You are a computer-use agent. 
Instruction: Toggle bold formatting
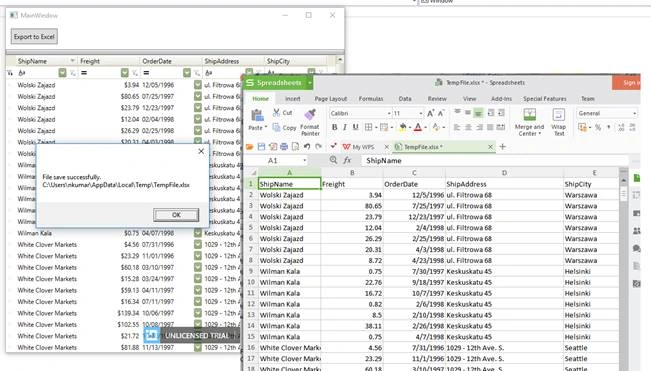[334, 127]
